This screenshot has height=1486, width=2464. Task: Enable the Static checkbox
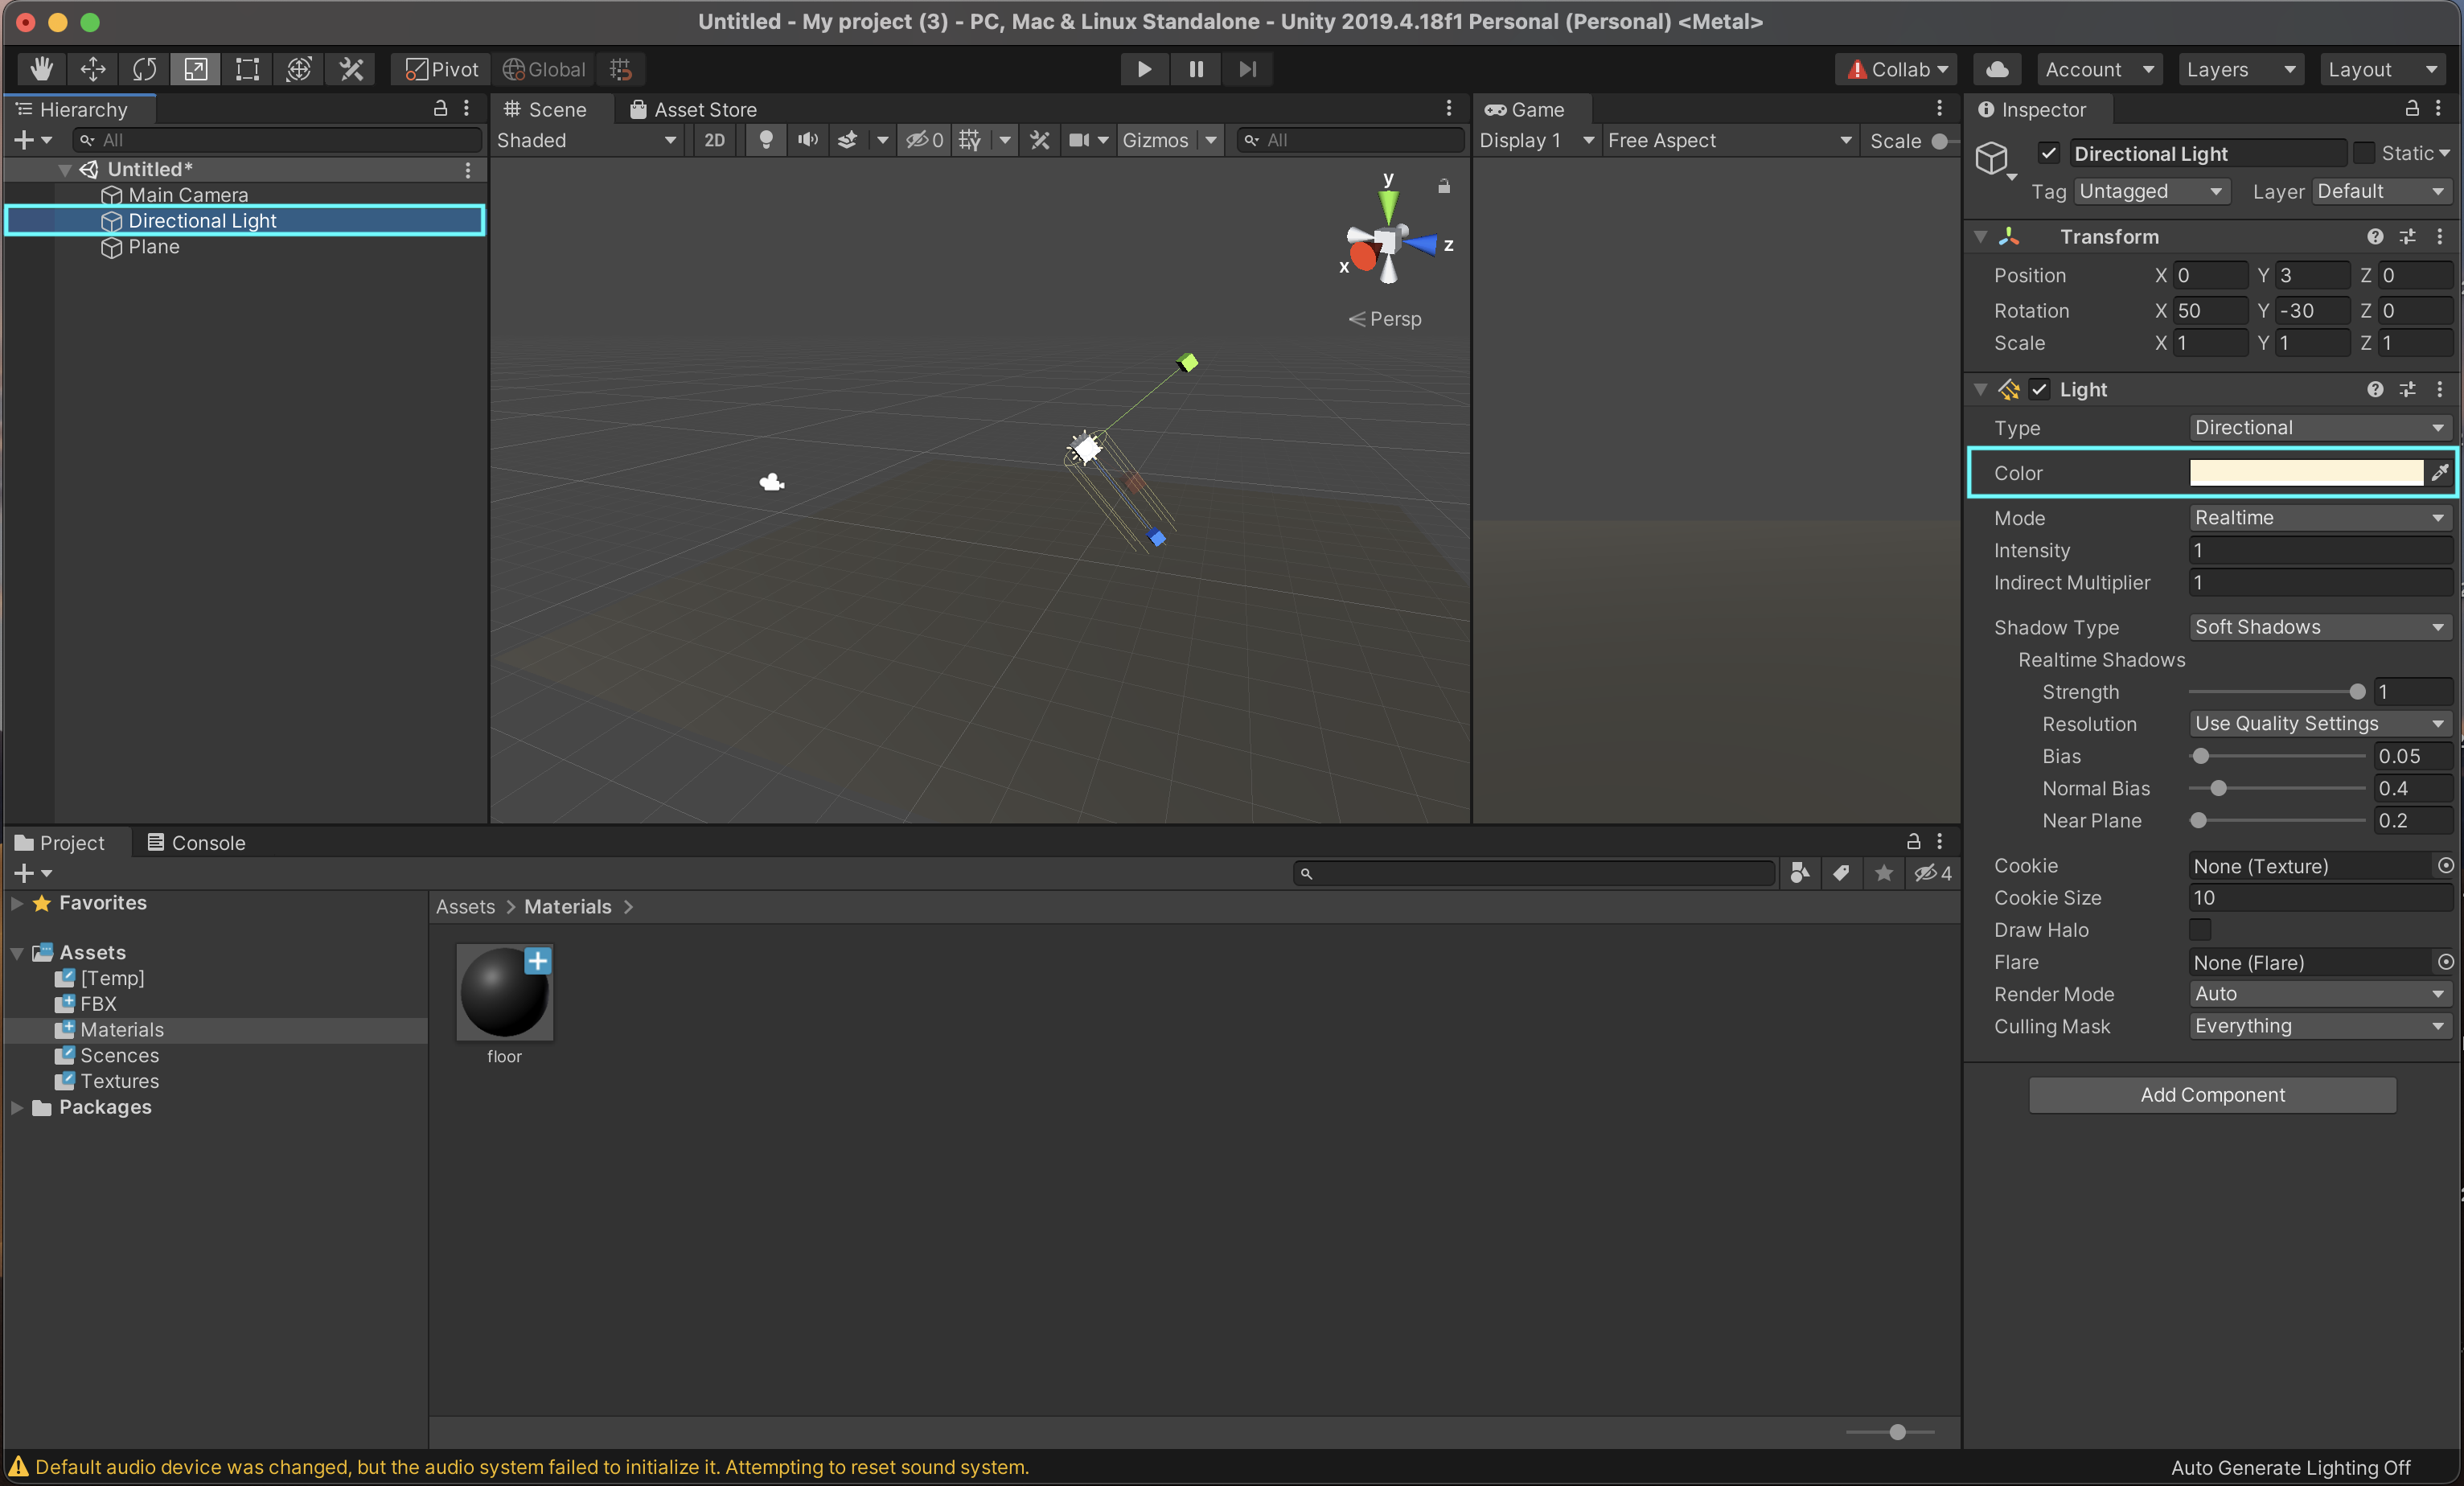coord(2364,153)
